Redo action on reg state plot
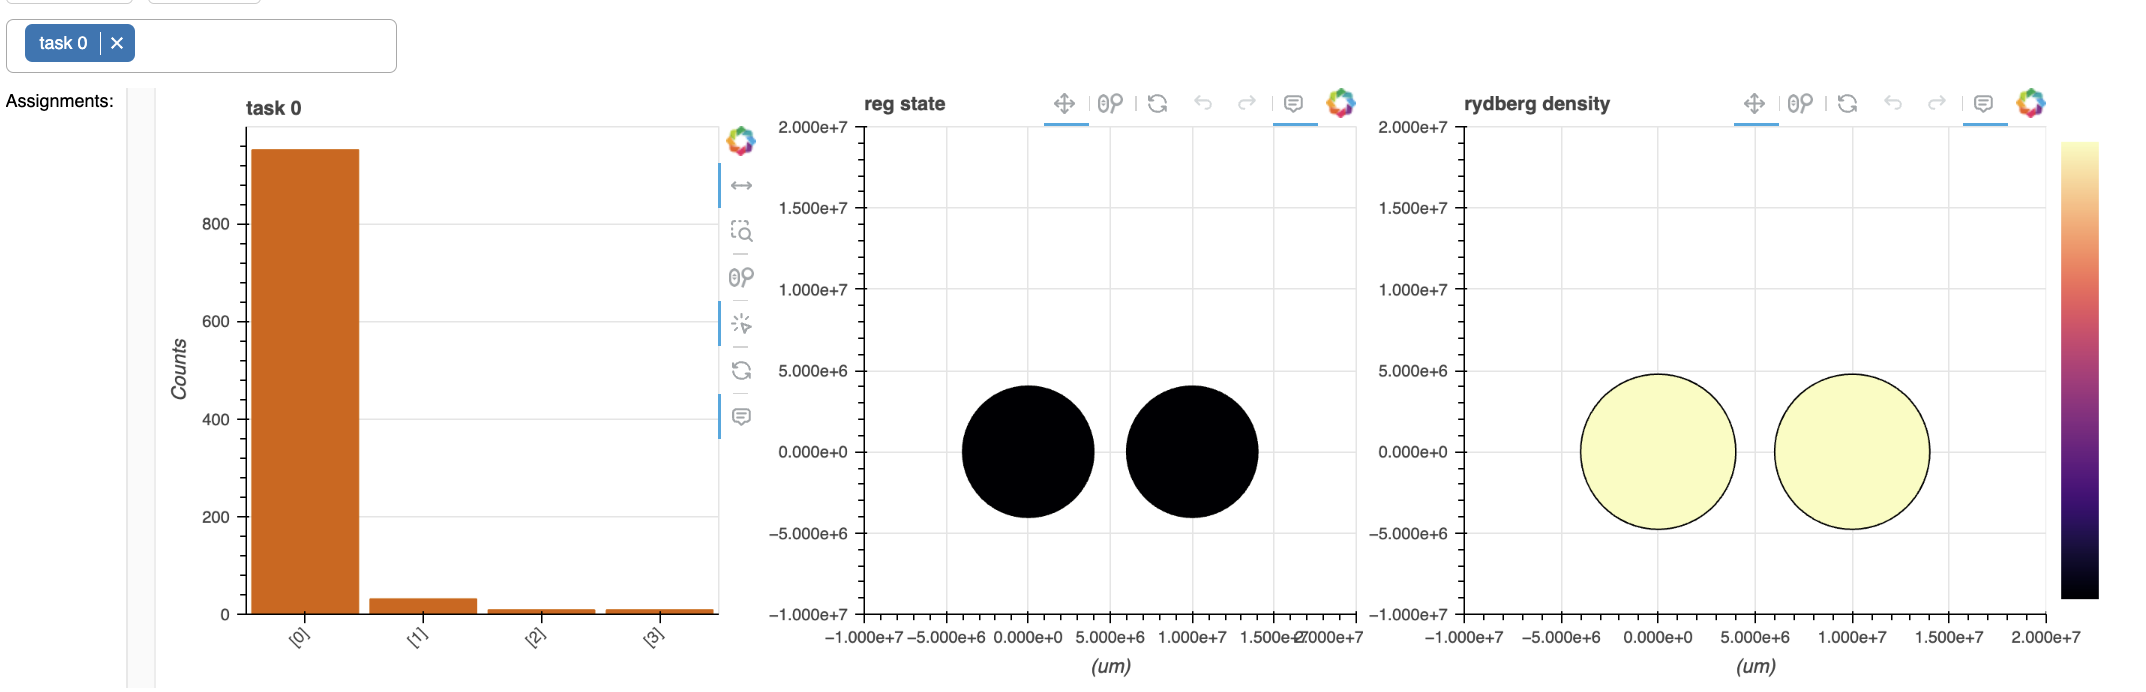The height and width of the screenshot is (692, 2146). pyautogui.click(x=1247, y=103)
